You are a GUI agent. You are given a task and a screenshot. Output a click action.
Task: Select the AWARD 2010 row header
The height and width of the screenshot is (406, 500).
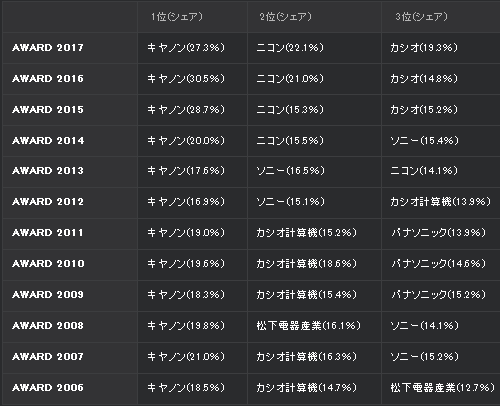coord(48,264)
